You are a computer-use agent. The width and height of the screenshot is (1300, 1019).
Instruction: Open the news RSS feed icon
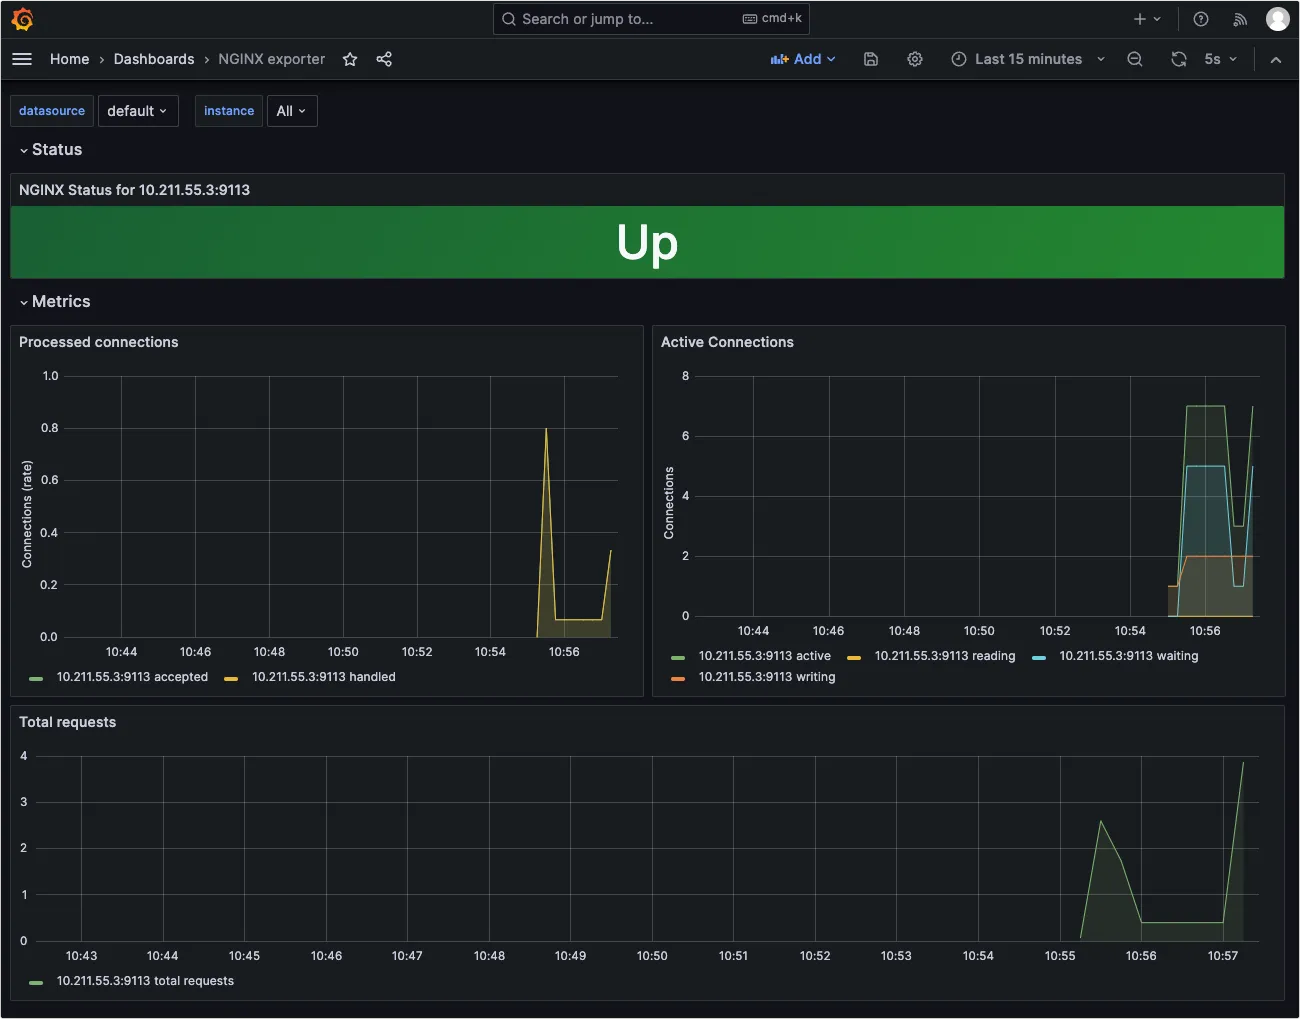[1240, 19]
